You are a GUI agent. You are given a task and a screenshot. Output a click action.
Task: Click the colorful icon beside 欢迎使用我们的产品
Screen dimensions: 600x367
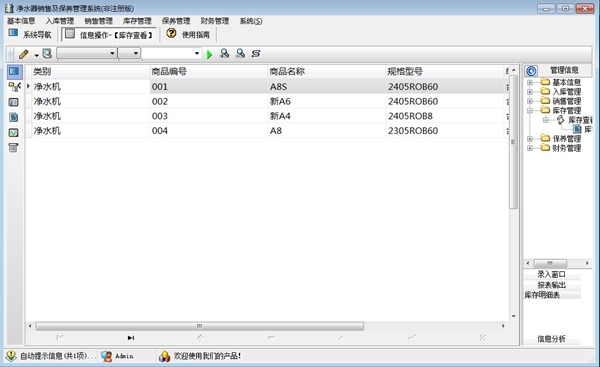164,356
